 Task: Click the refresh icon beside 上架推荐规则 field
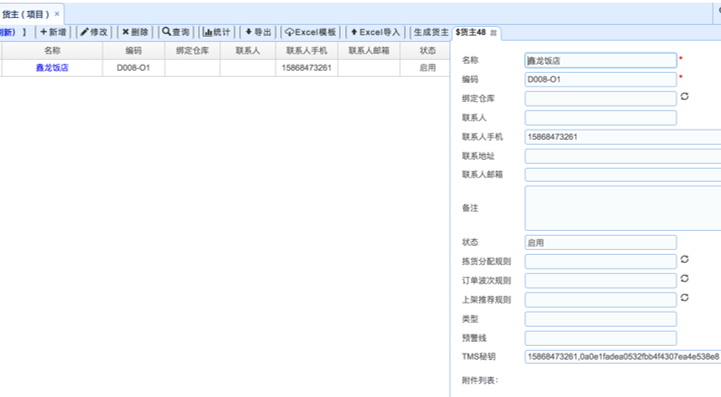tap(684, 298)
